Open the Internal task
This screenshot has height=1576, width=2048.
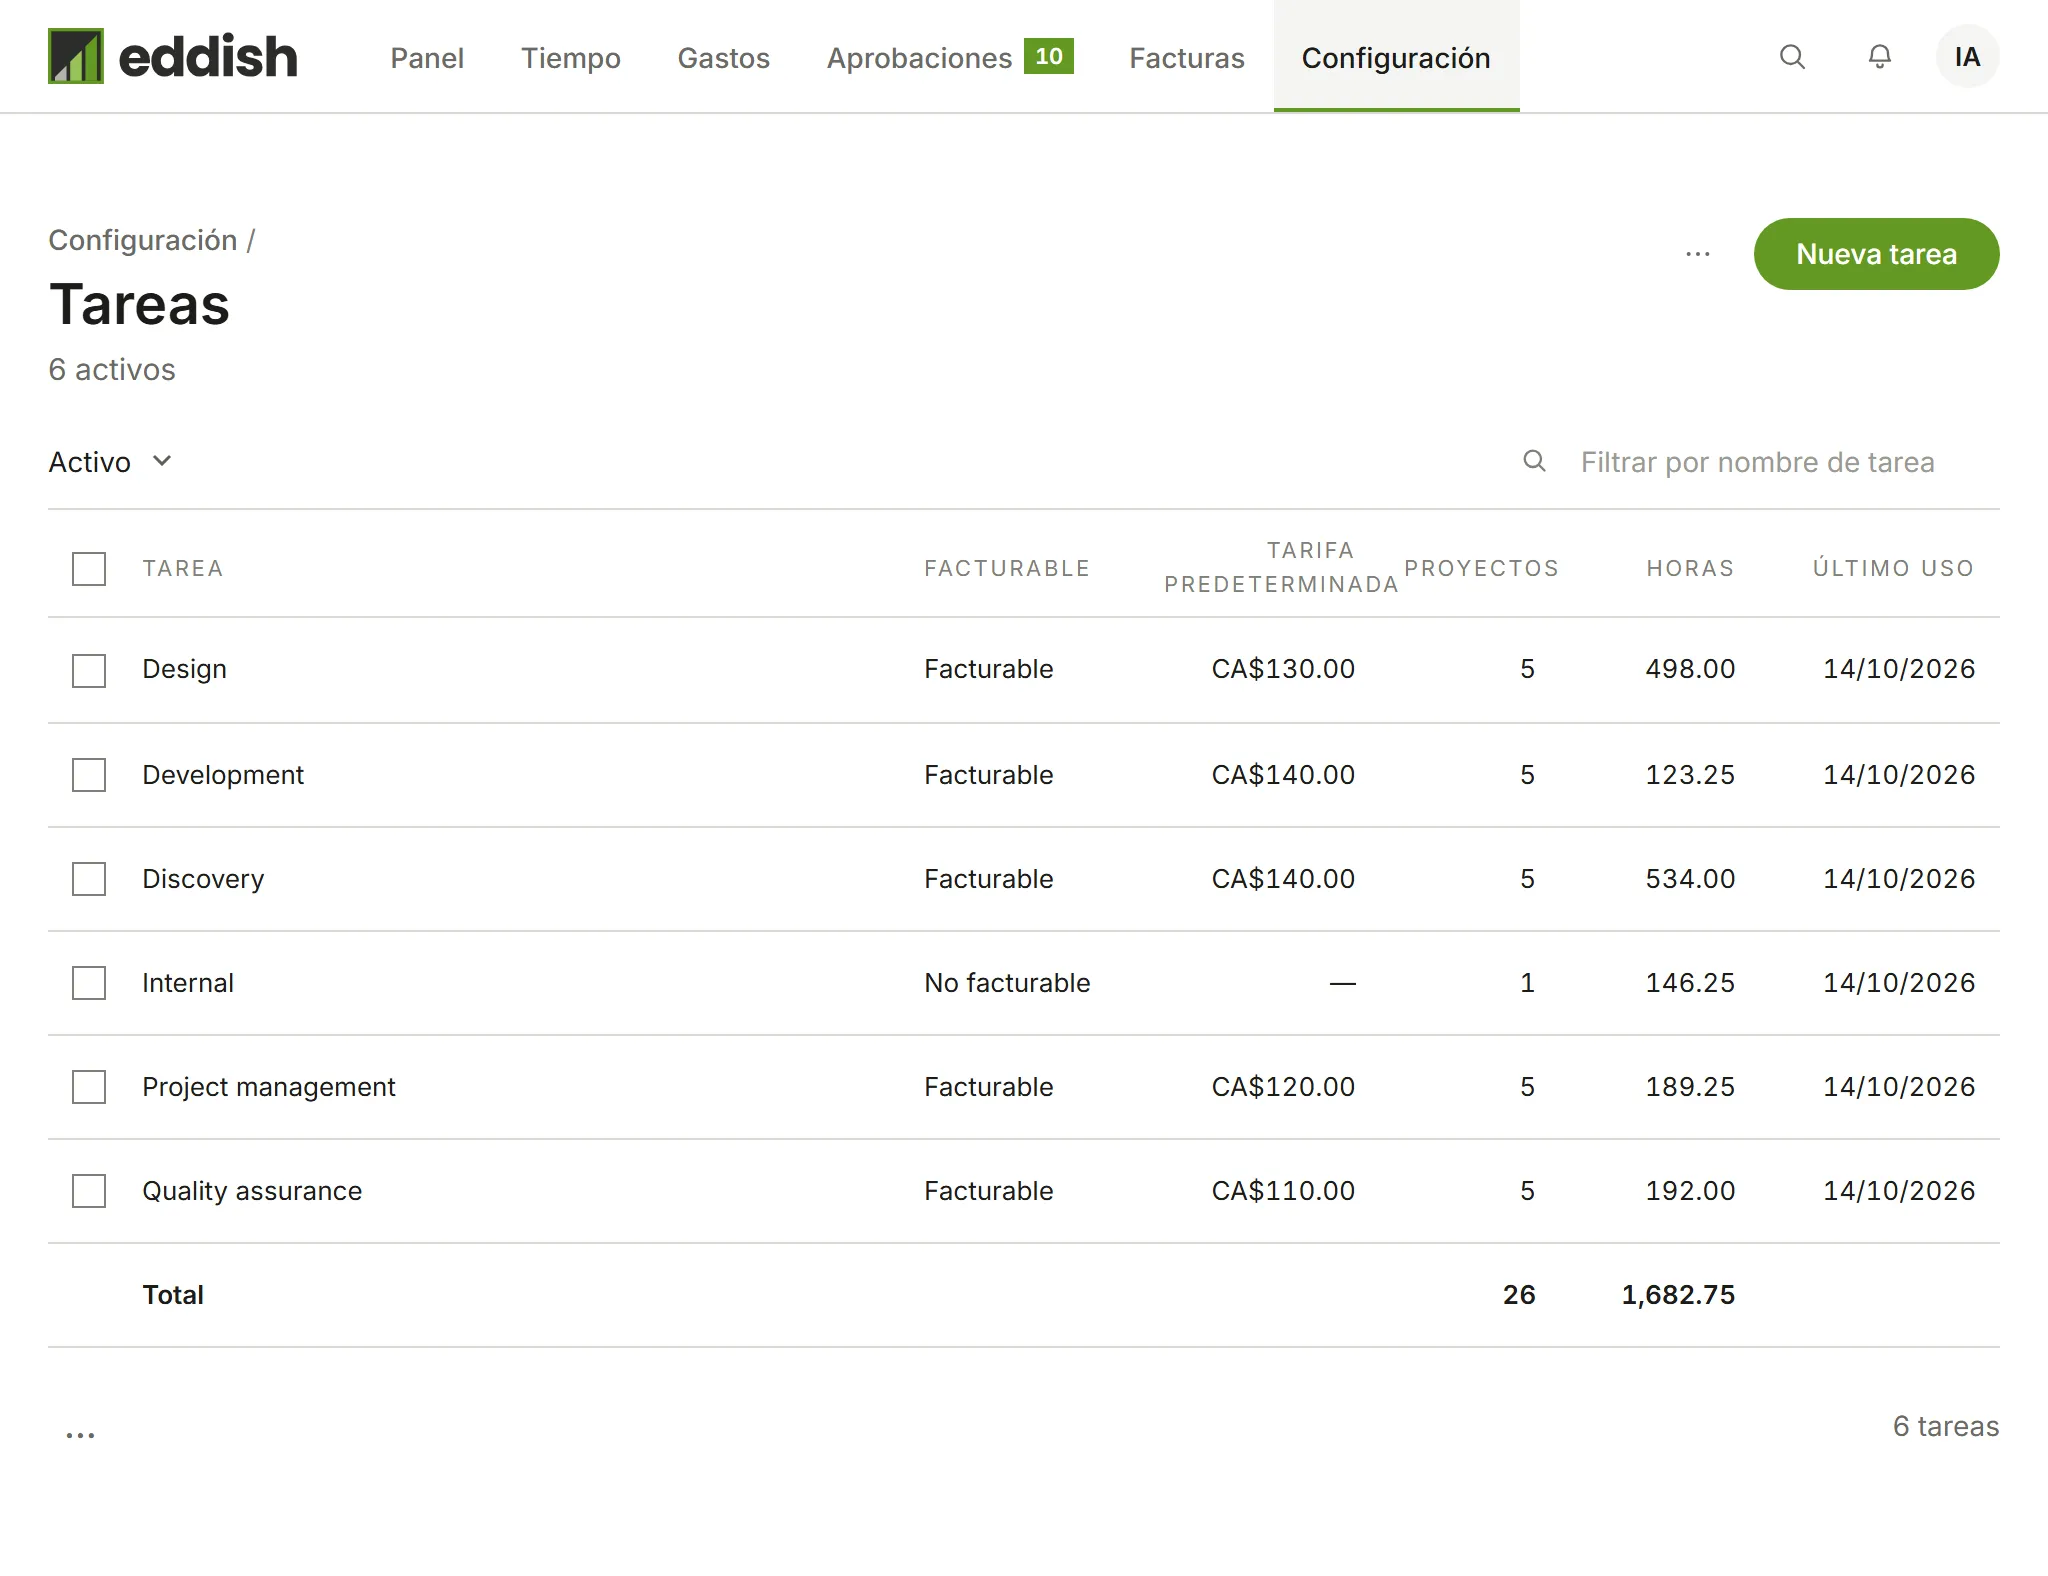point(188,983)
